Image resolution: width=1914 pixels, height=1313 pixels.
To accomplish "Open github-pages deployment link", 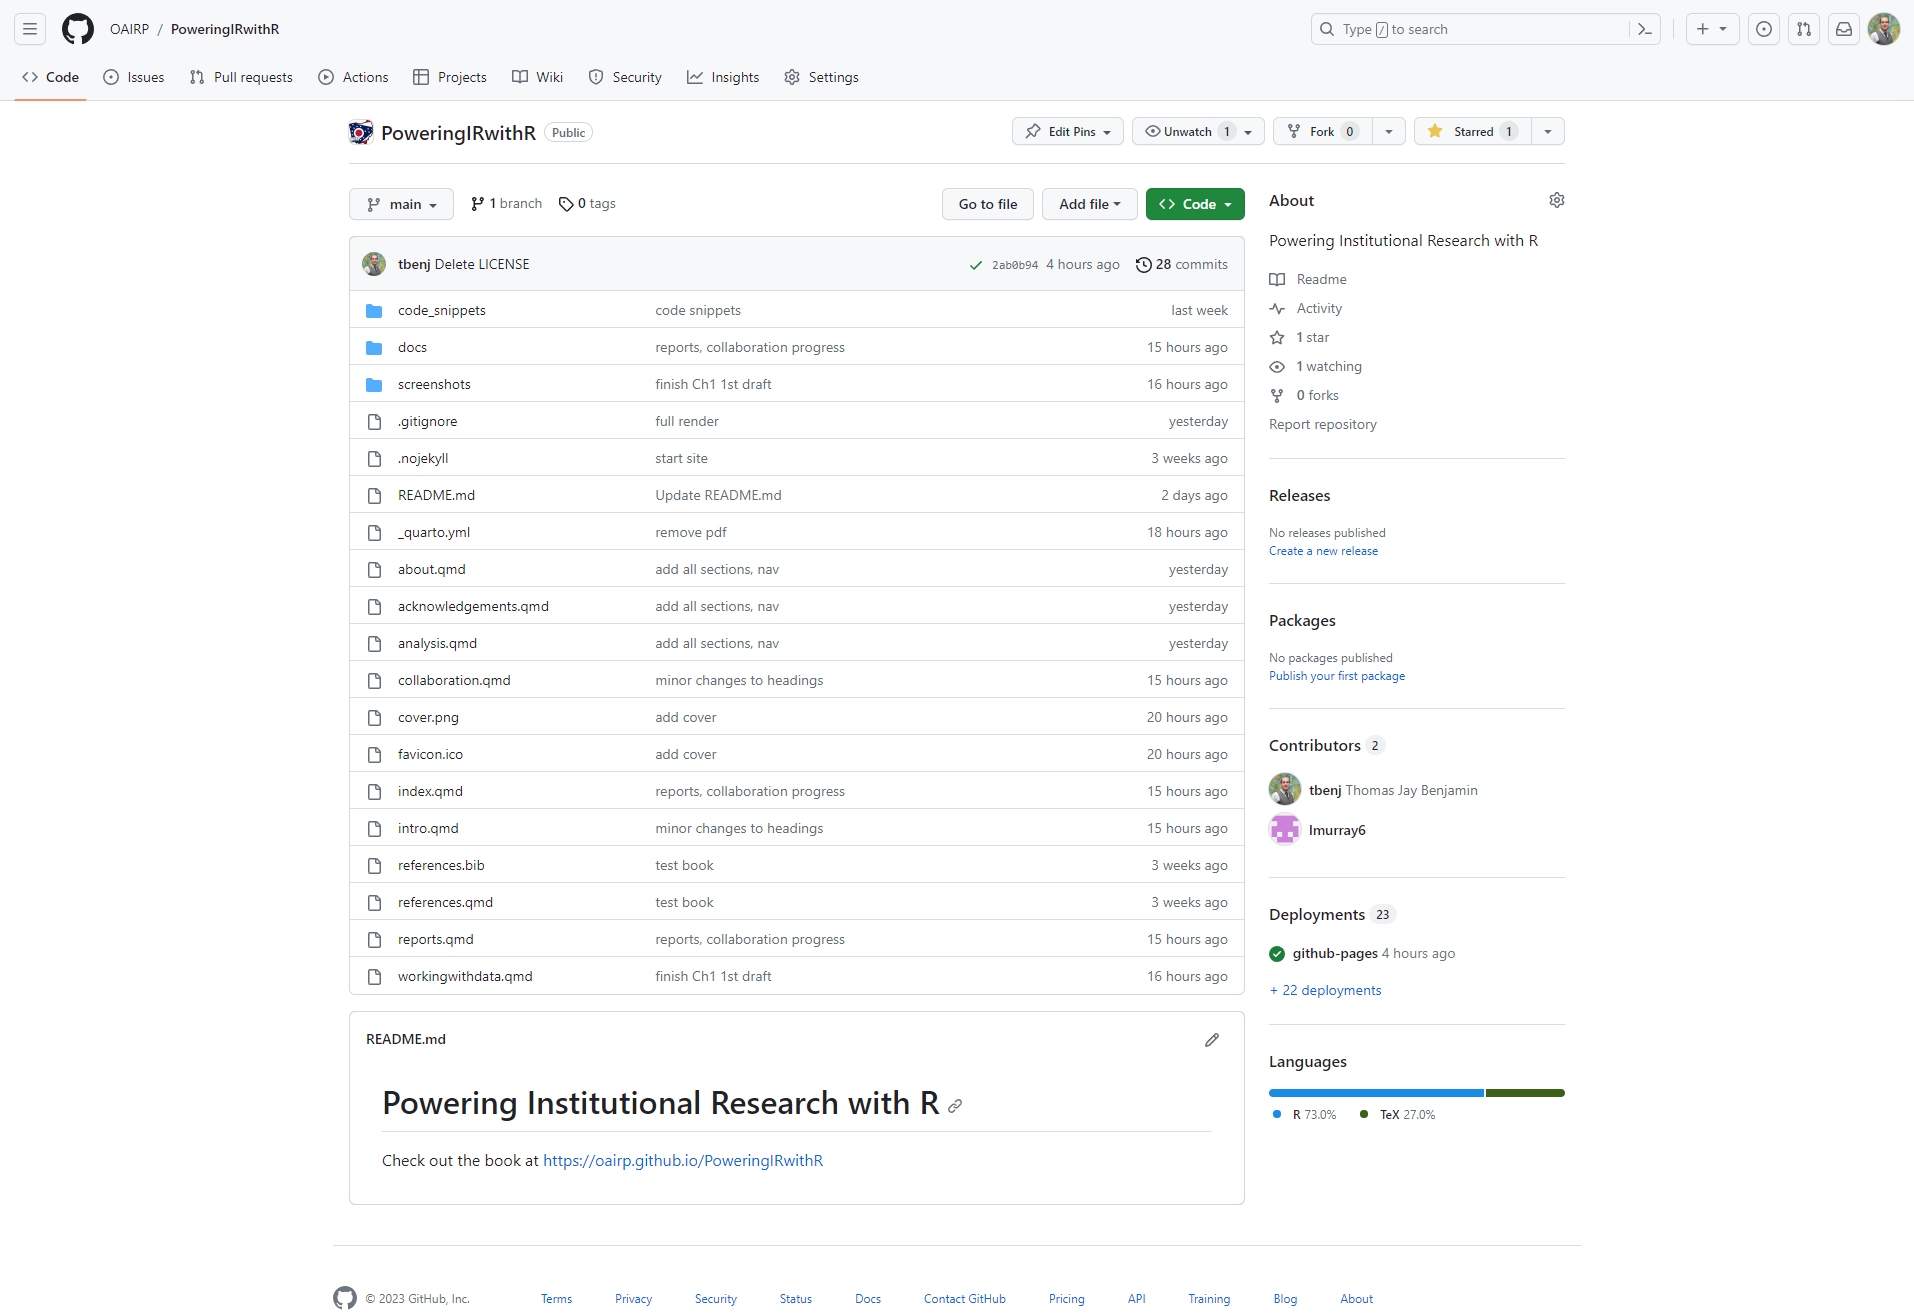I will pyautogui.click(x=1335, y=953).
